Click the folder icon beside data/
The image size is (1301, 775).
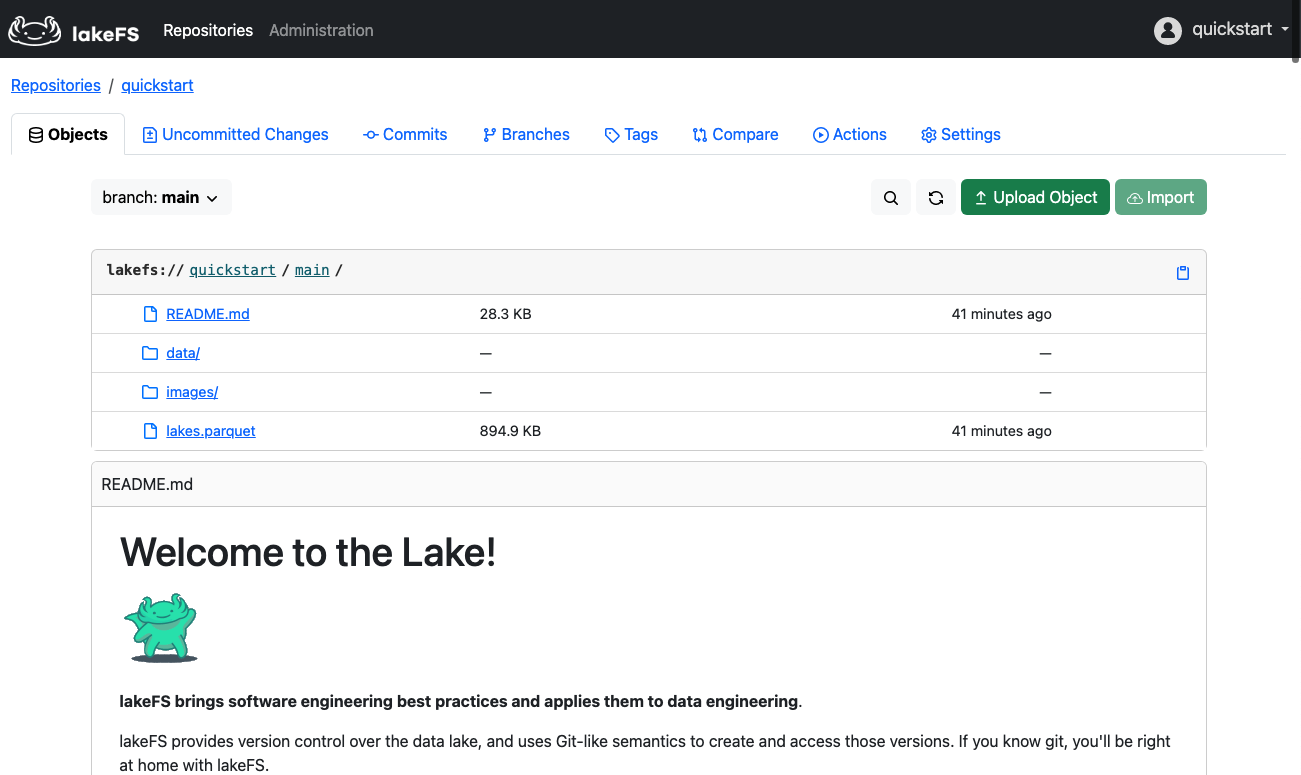148,352
